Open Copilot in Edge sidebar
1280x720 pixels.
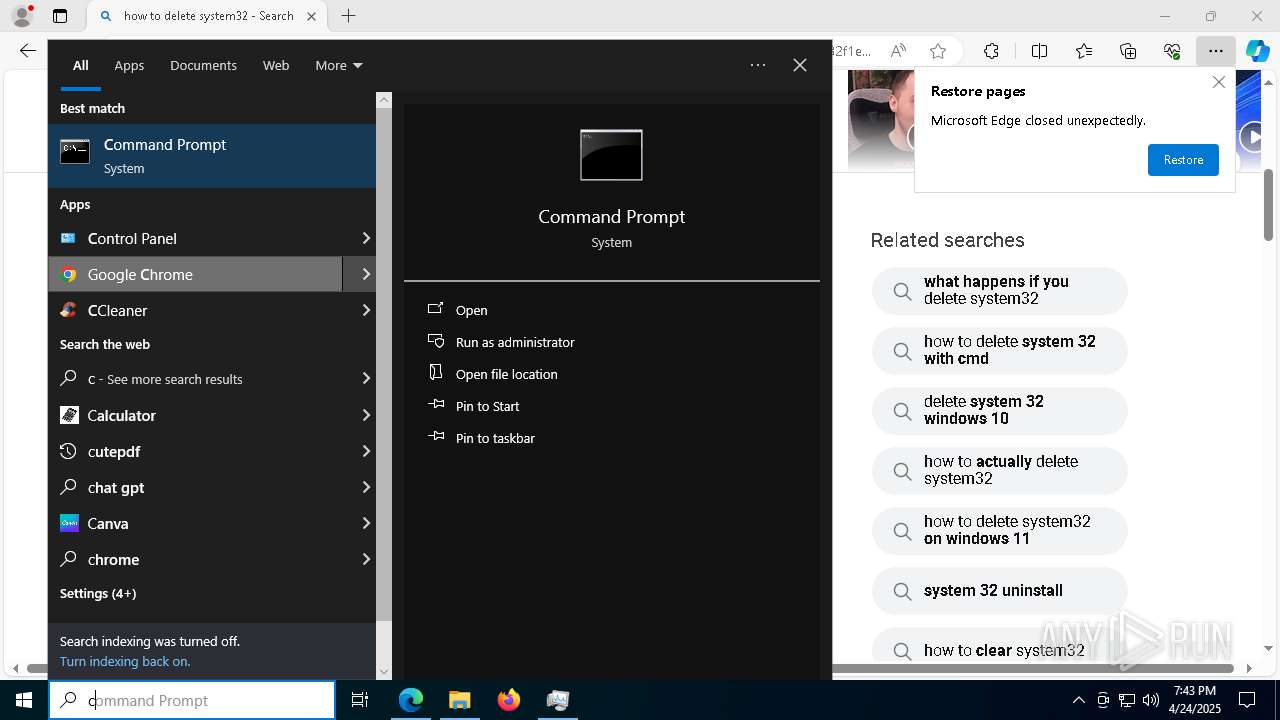click(1257, 51)
